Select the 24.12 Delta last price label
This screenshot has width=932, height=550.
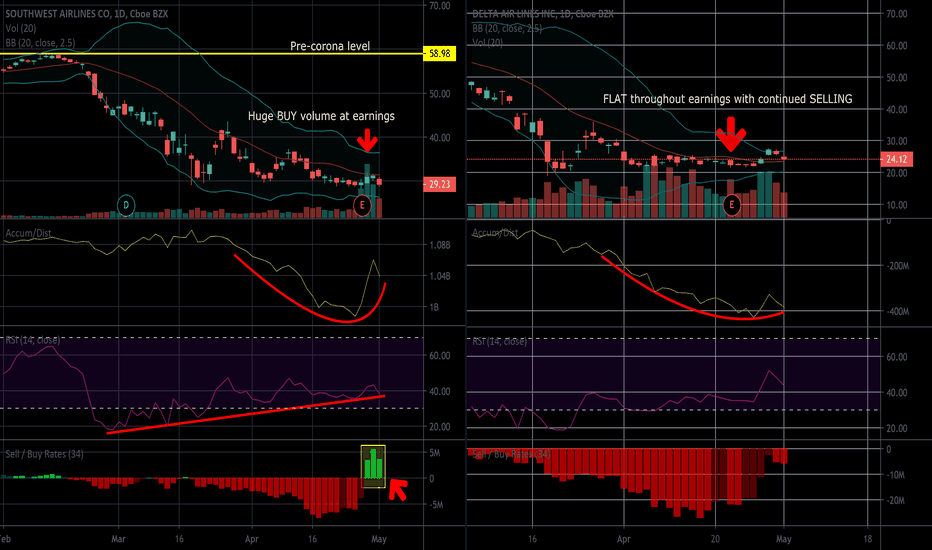896,159
